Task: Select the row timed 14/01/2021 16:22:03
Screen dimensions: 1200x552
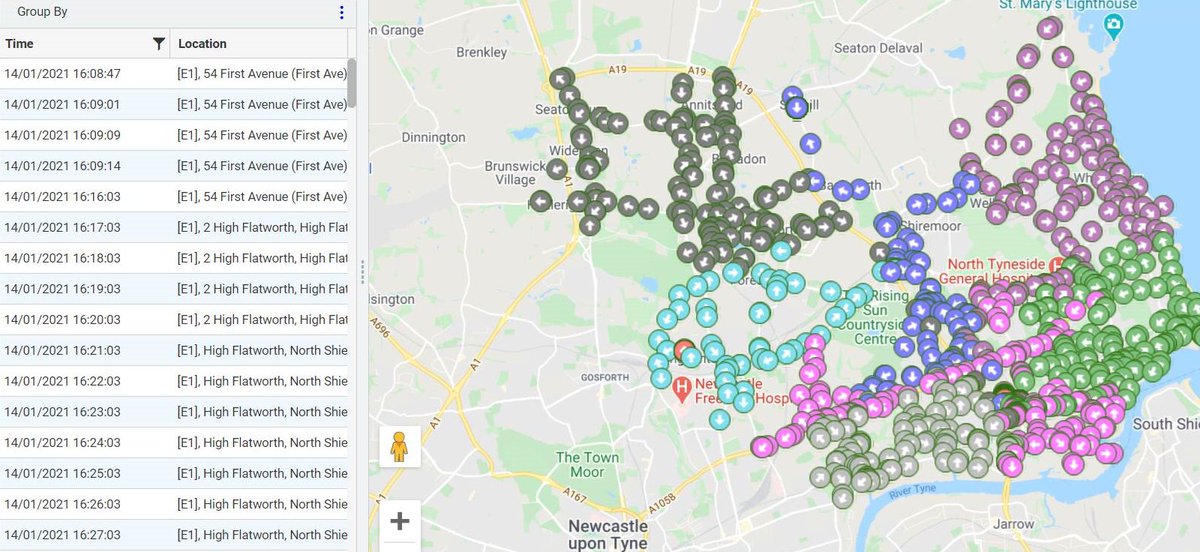Action: point(174,381)
